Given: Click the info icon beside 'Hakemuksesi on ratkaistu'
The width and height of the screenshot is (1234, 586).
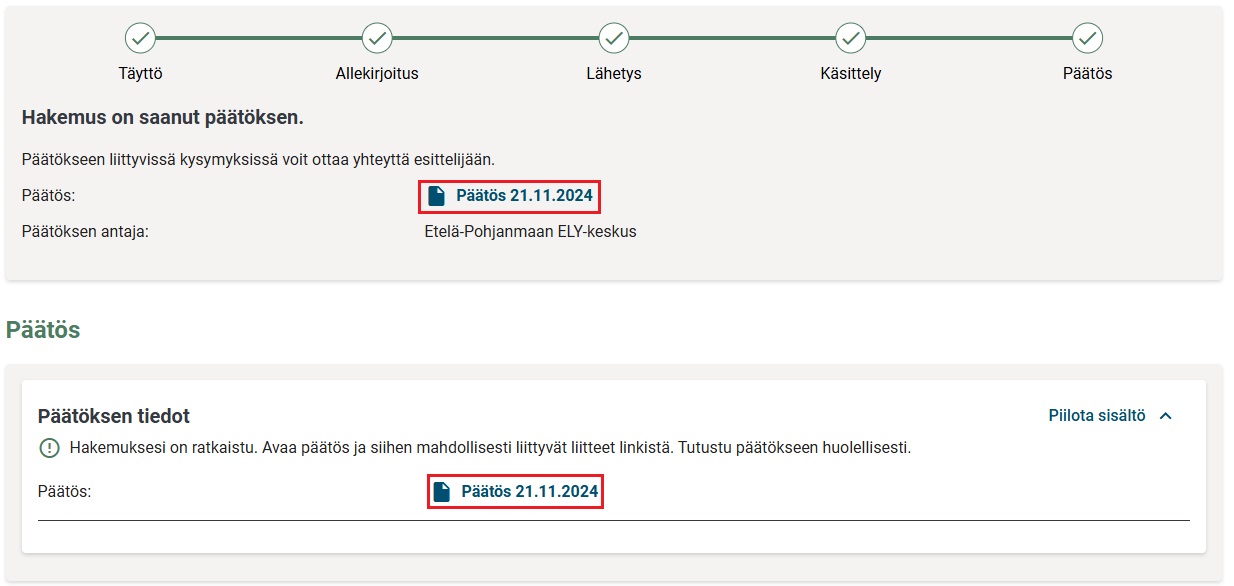Looking at the screenshot, I should 49,448.
